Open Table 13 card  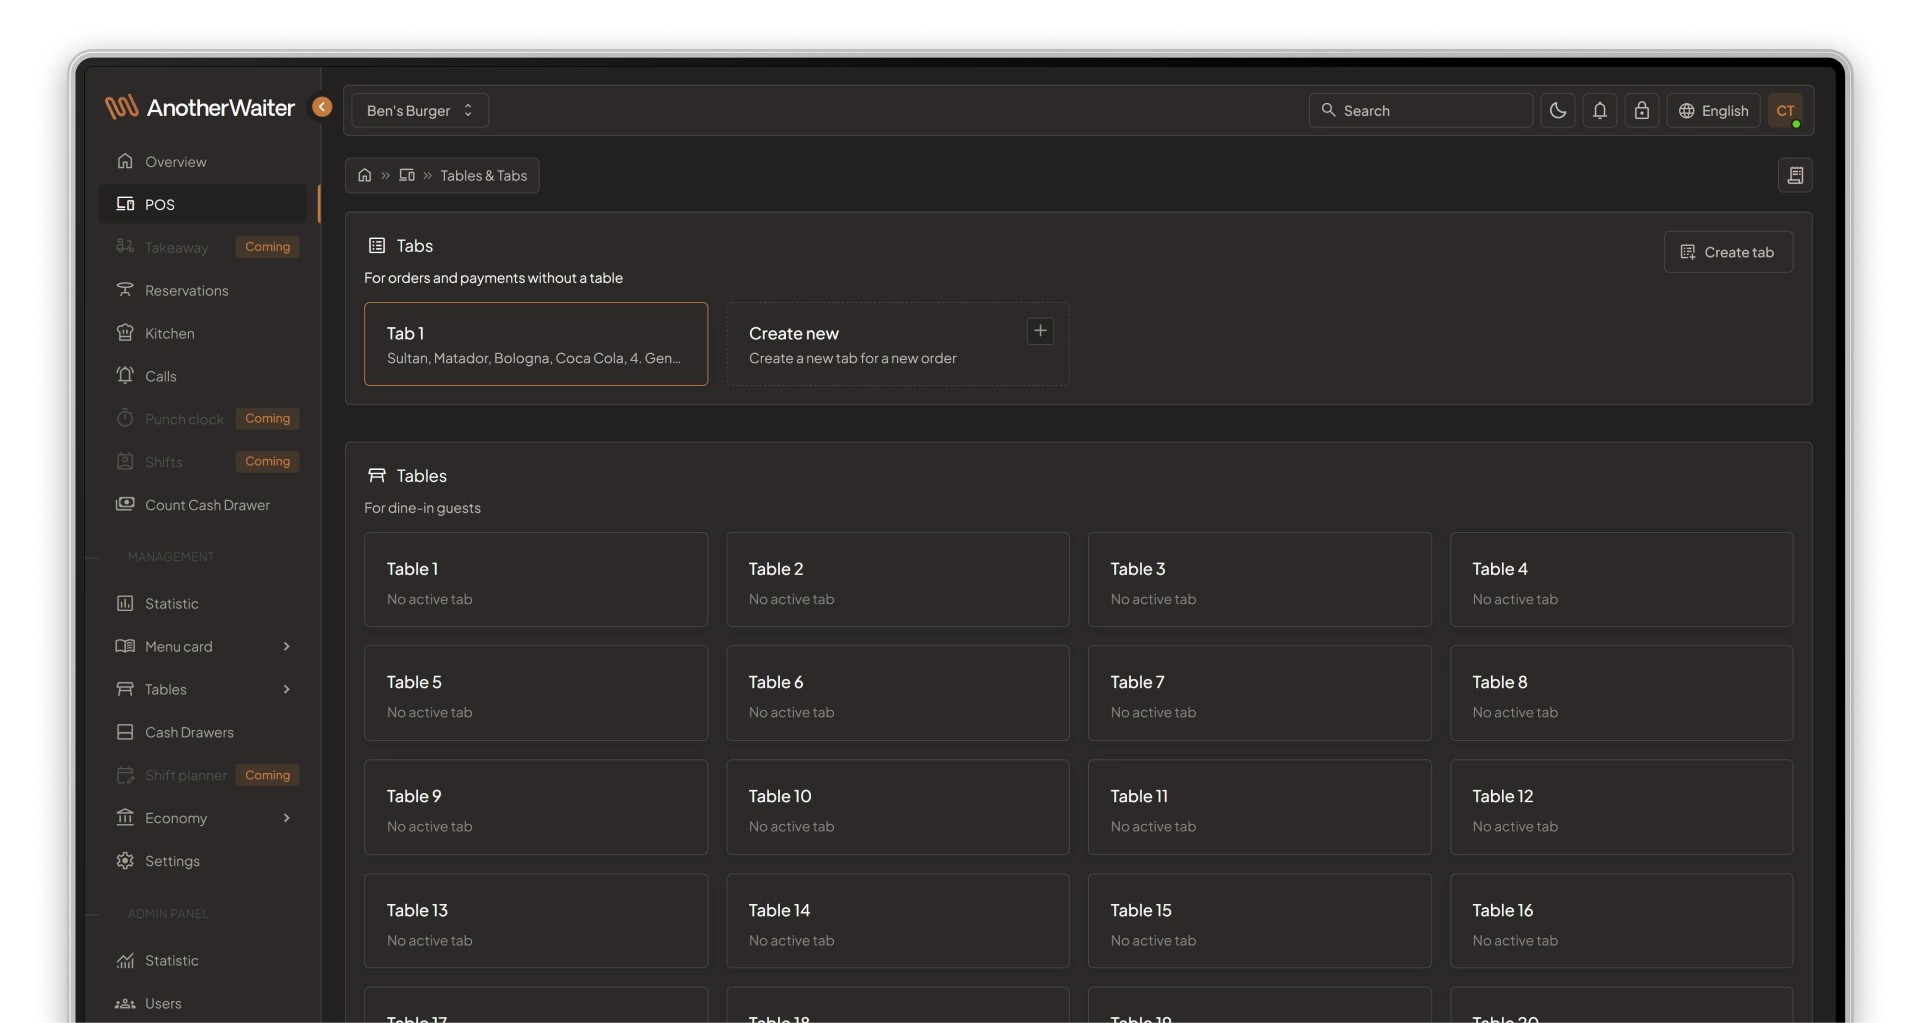[536, 921]
